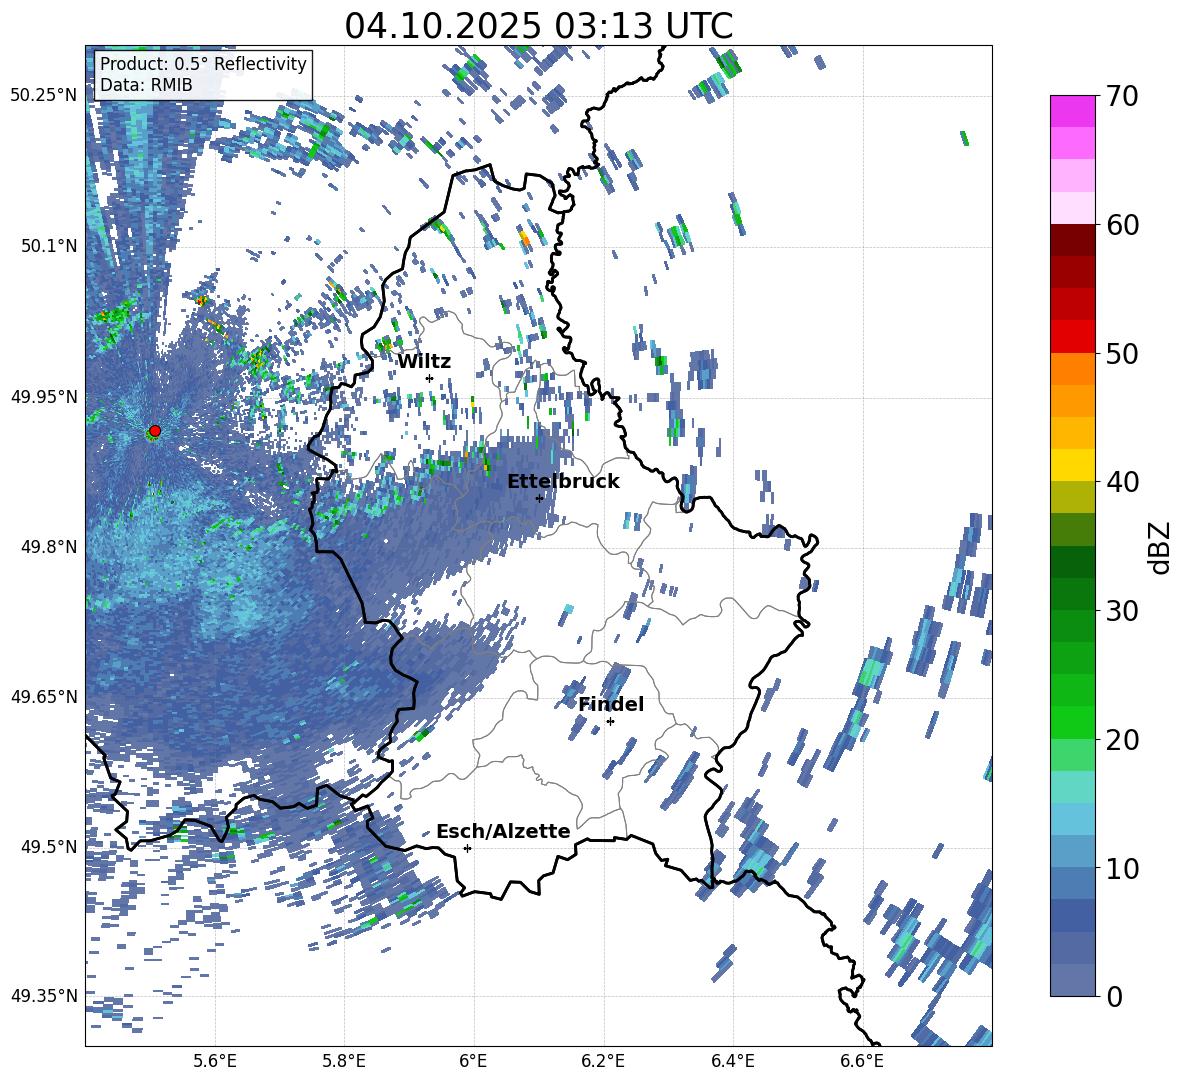Click the bright green colorbar segment at 20
Viewport: 1184px width, 1081px height.
1072,722
